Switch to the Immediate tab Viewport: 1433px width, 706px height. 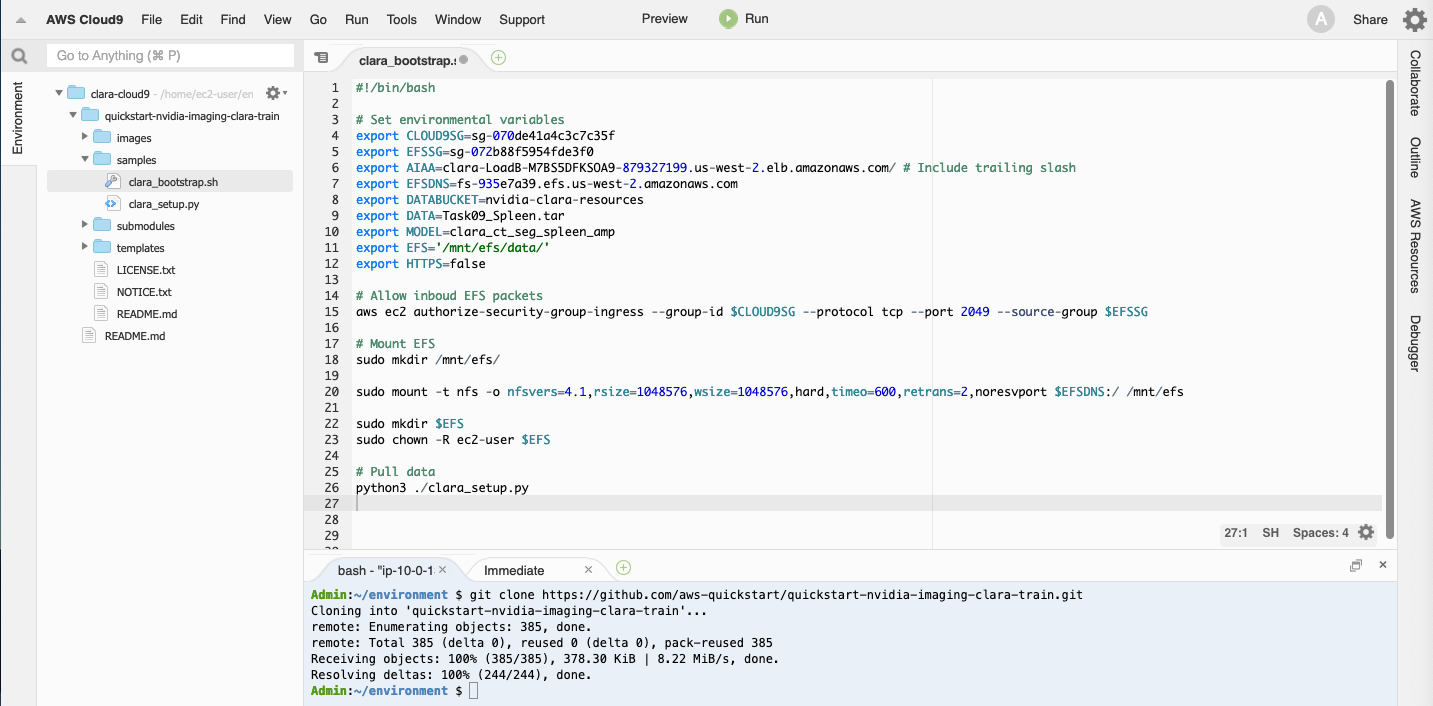(514, 570)
